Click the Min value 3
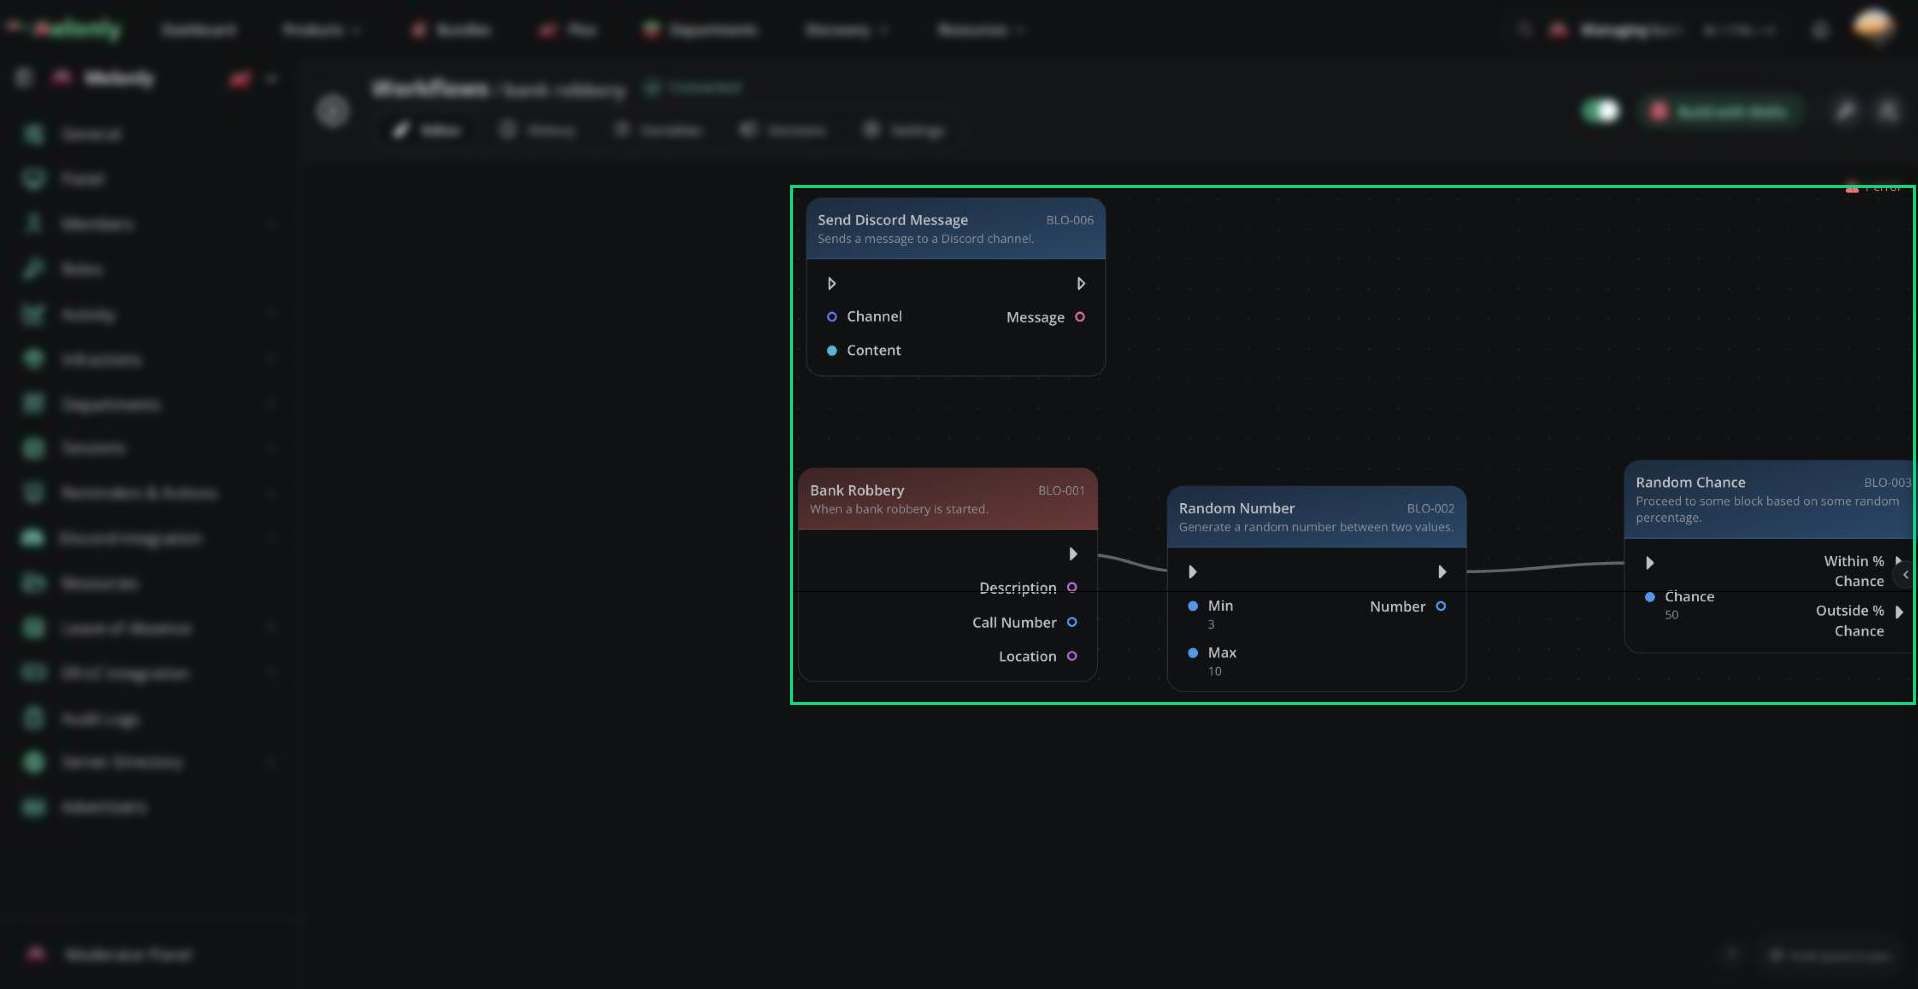The image size is (1918, 989). 1211,625
